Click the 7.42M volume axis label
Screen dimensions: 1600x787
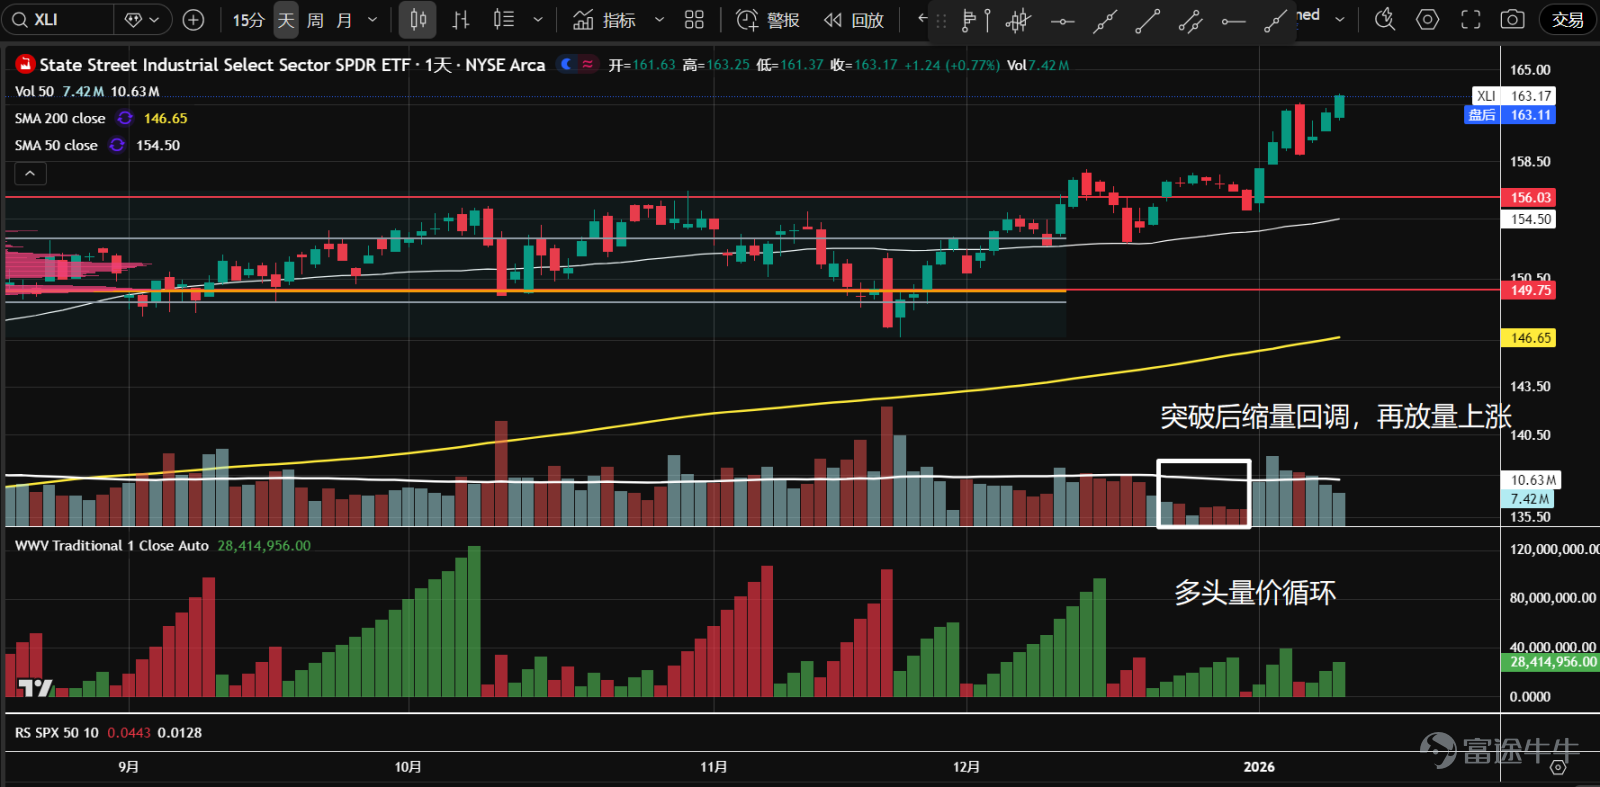coord(1528,499)
